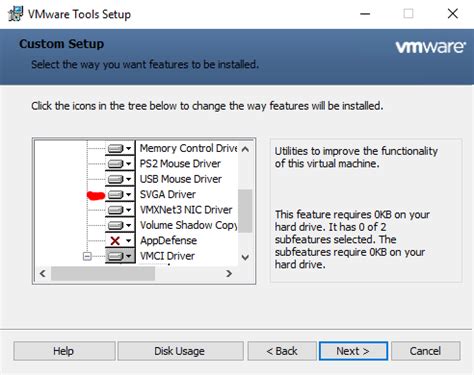This screenshot has width=474, height=375.
Task: Select AppDefense feature label
Action: pos(168,240)
